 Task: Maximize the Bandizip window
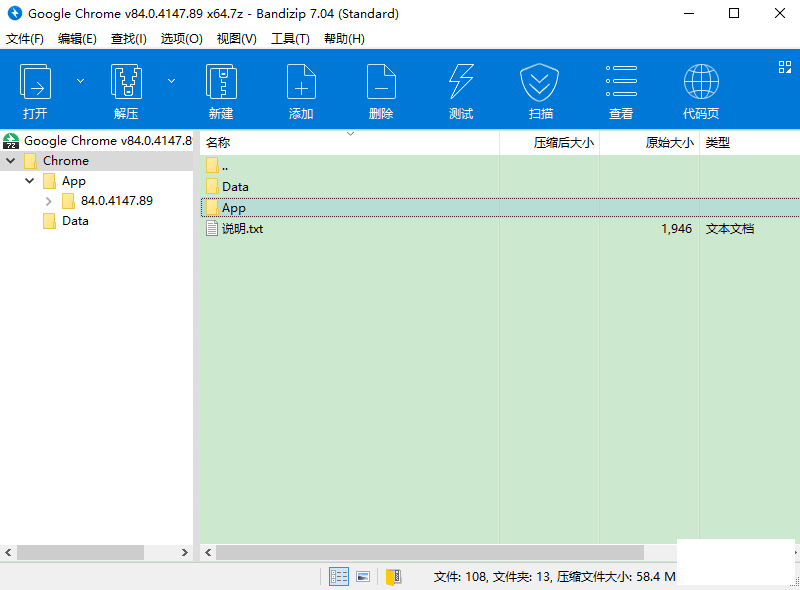pos(734,13)
